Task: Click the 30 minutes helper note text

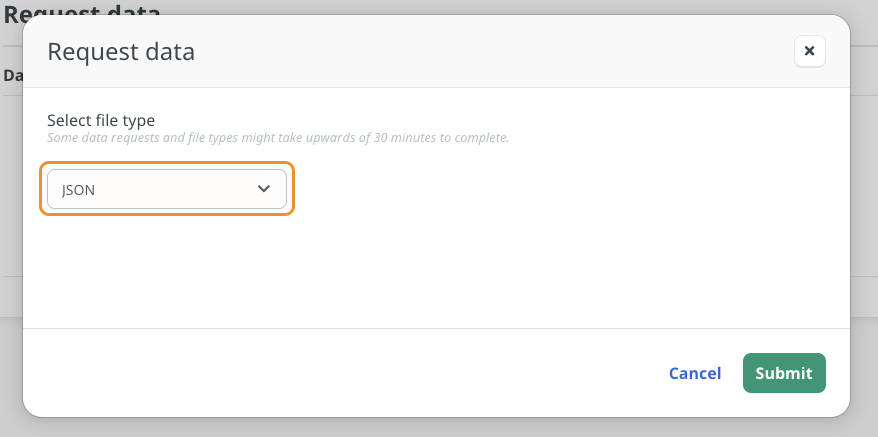Action: click(x=278, y=138)
